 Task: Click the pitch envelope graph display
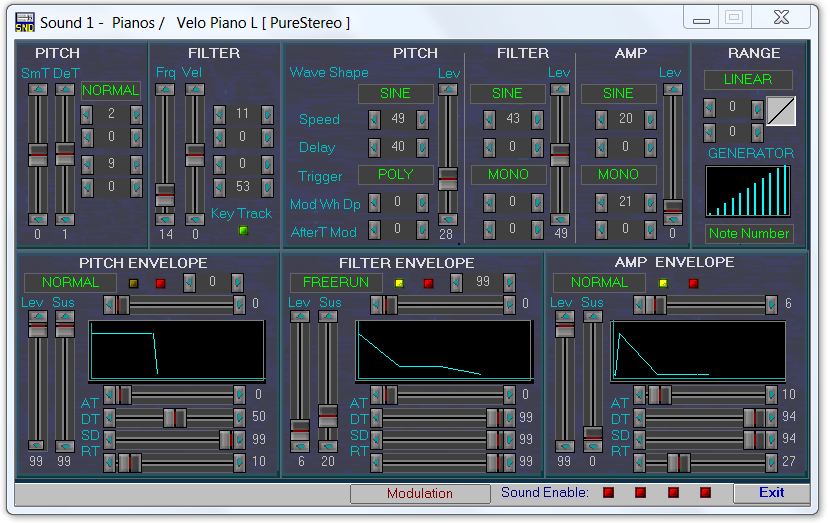pos(177,349)
